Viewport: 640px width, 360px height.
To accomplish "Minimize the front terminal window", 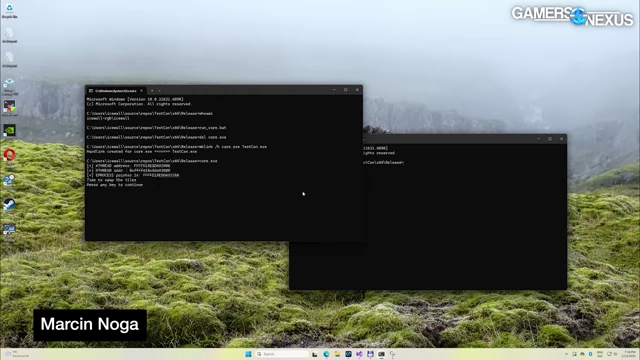I will coord(334,90).
